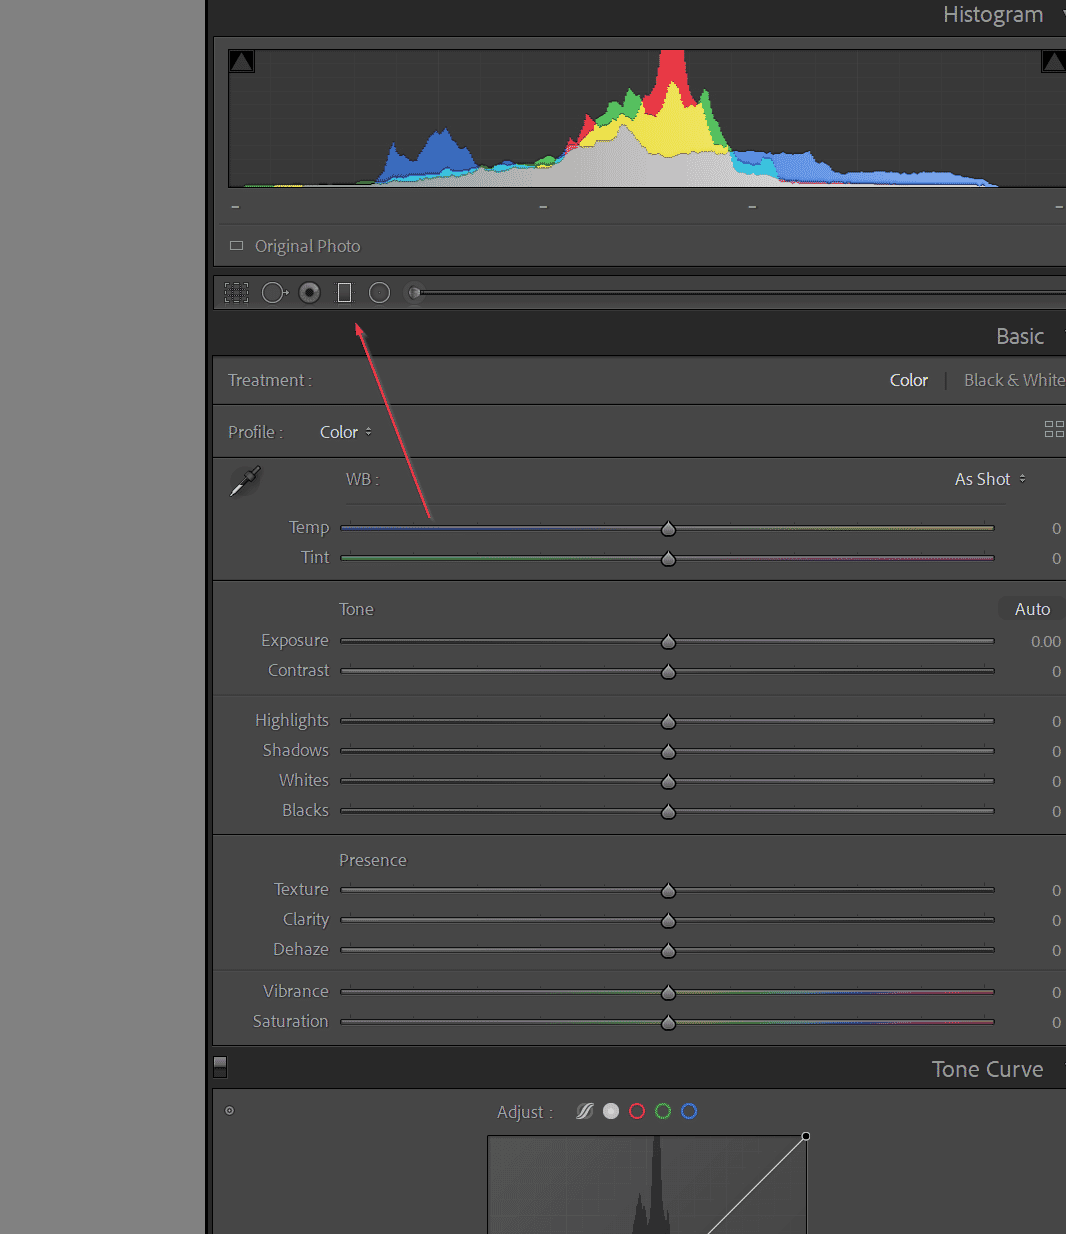This screenshot has height=1234, width=1066.
Task: Collapse the Basic panel header
Action: [1019, 336]
